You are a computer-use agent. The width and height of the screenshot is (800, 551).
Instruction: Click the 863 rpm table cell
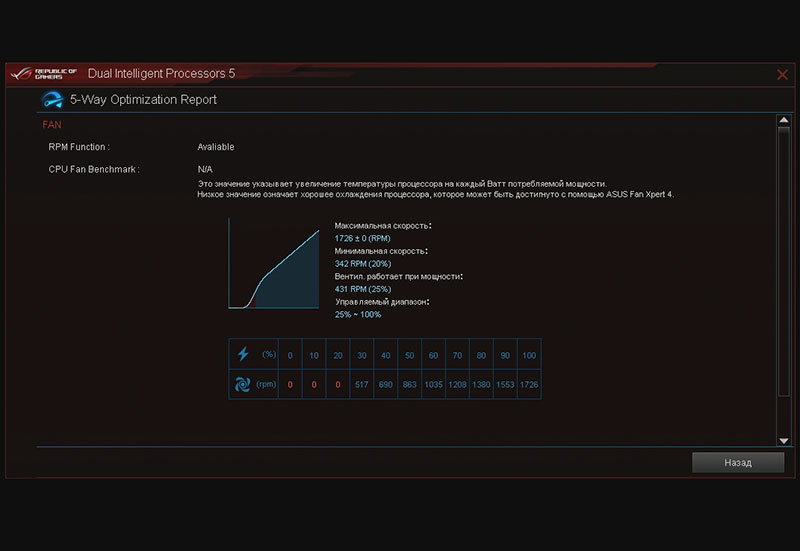pyautogui.click(x=410, y=385)
